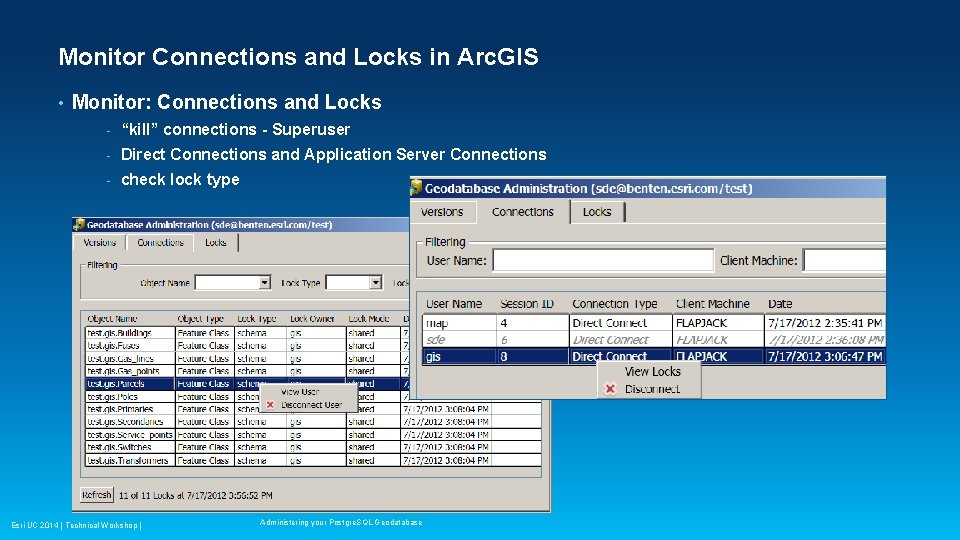Click the Client Machine filter field
This screenshot has height=540, width=960.
[x=845, y=260]
